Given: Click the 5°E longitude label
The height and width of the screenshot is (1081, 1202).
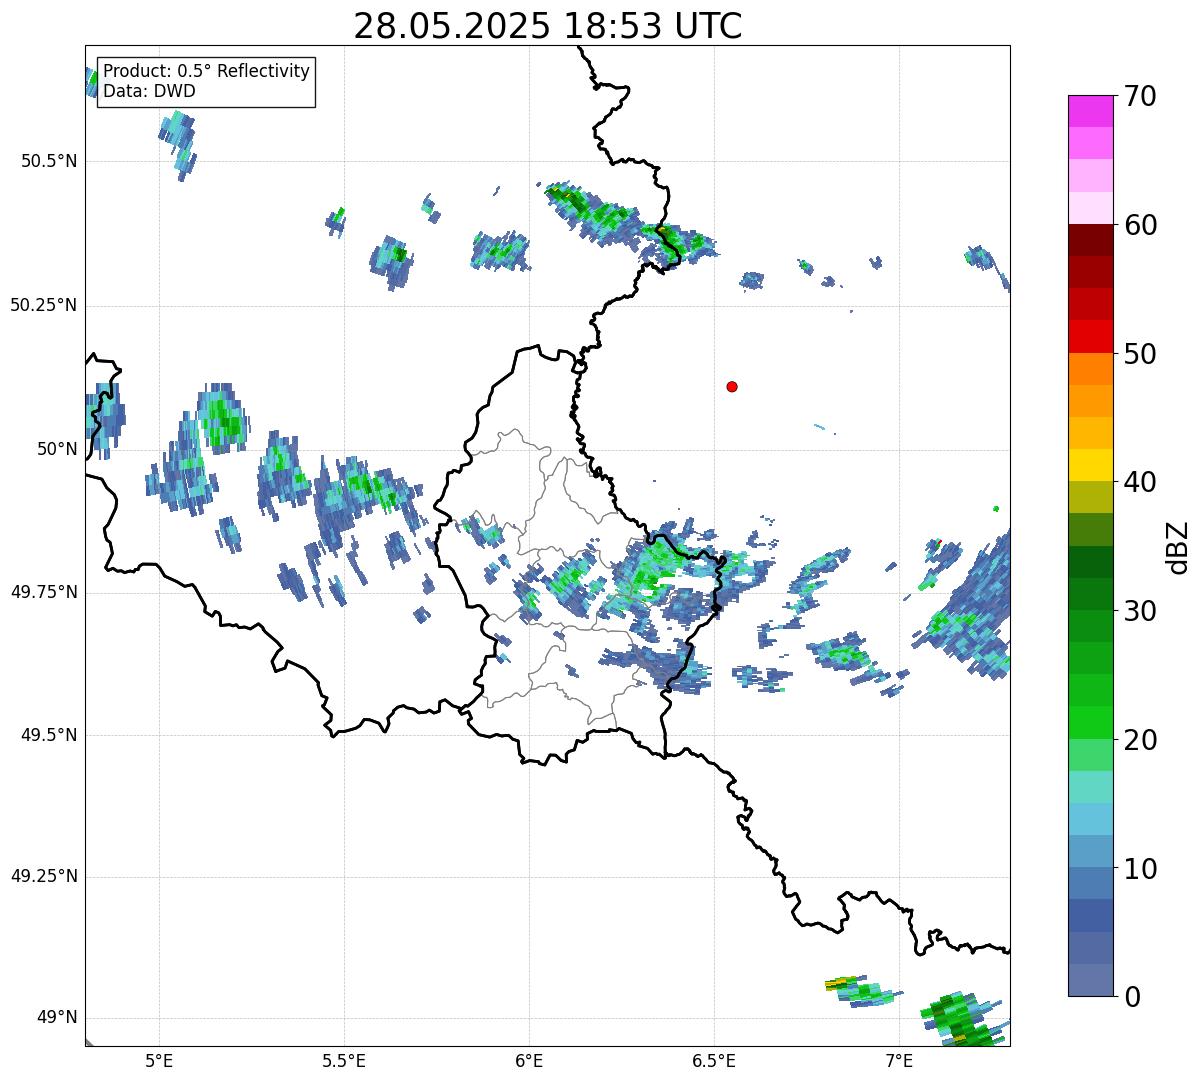Looking at the screenshot, I should coord(159,1060).
